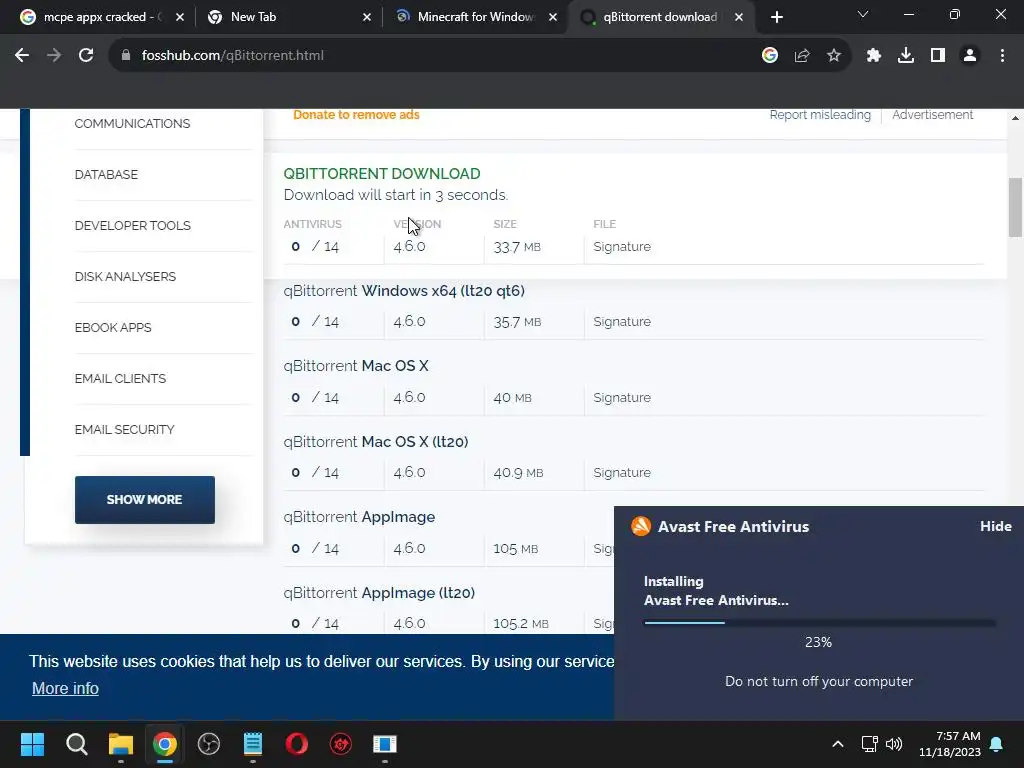1024x768 pixels.
Task: Open Signature for the 33.7 MB file
Action: click(x=622, y=247)
